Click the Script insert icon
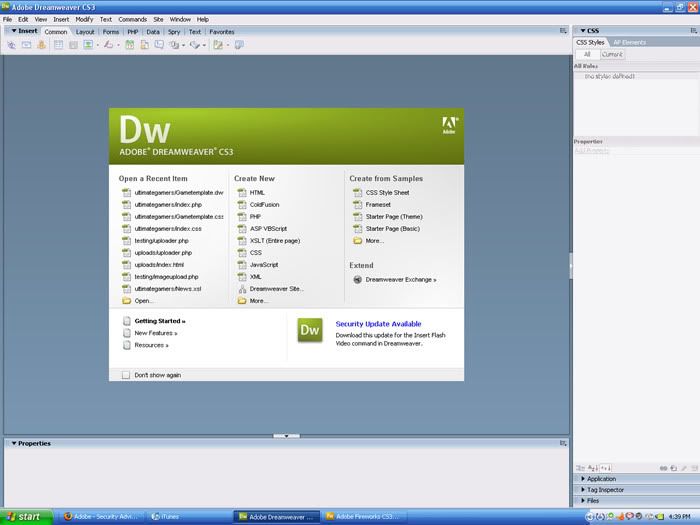Screen dimensions: 700x525 tap(195, 45)
